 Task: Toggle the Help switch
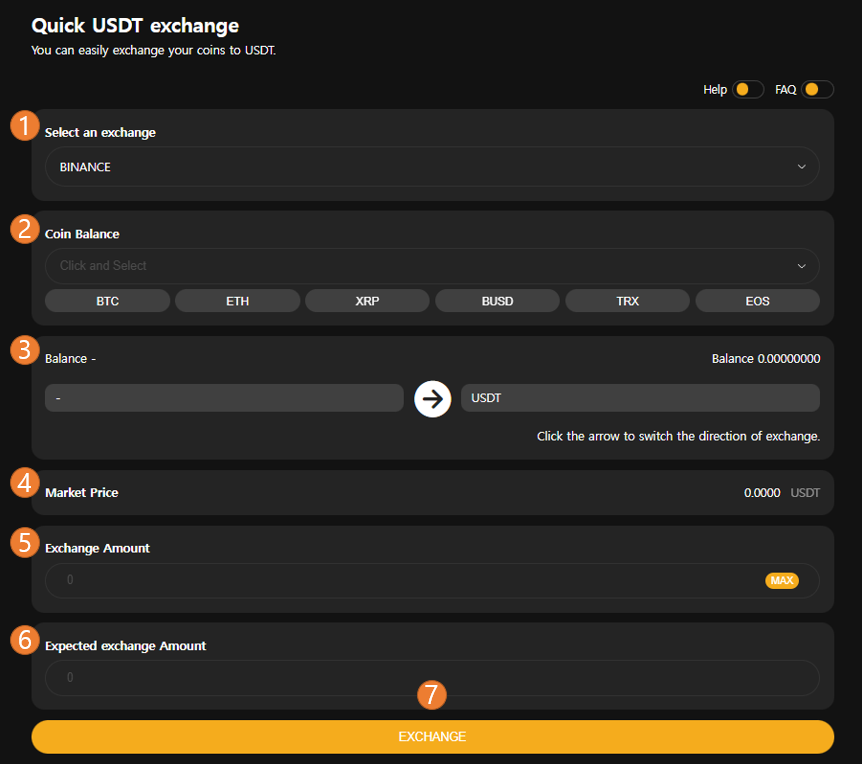coord(748,90)
